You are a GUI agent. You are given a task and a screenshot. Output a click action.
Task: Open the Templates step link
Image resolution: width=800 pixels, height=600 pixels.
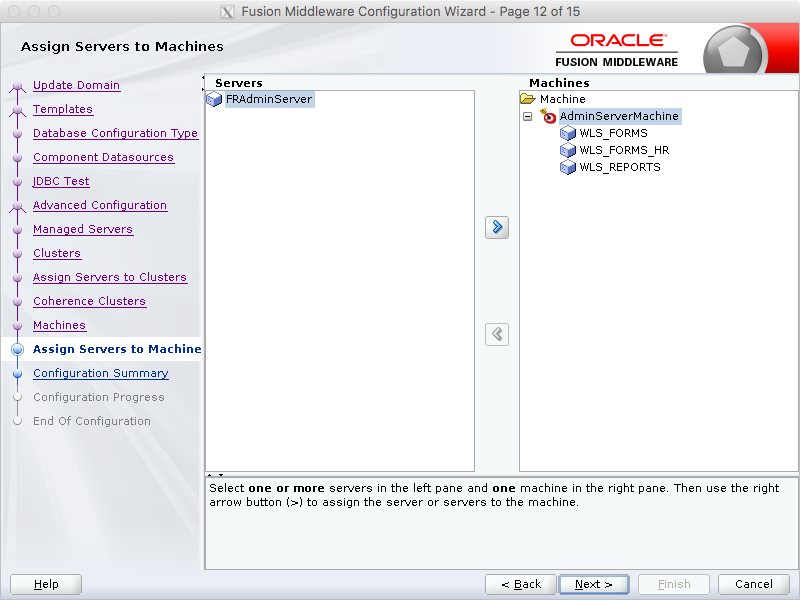[63, 109]
